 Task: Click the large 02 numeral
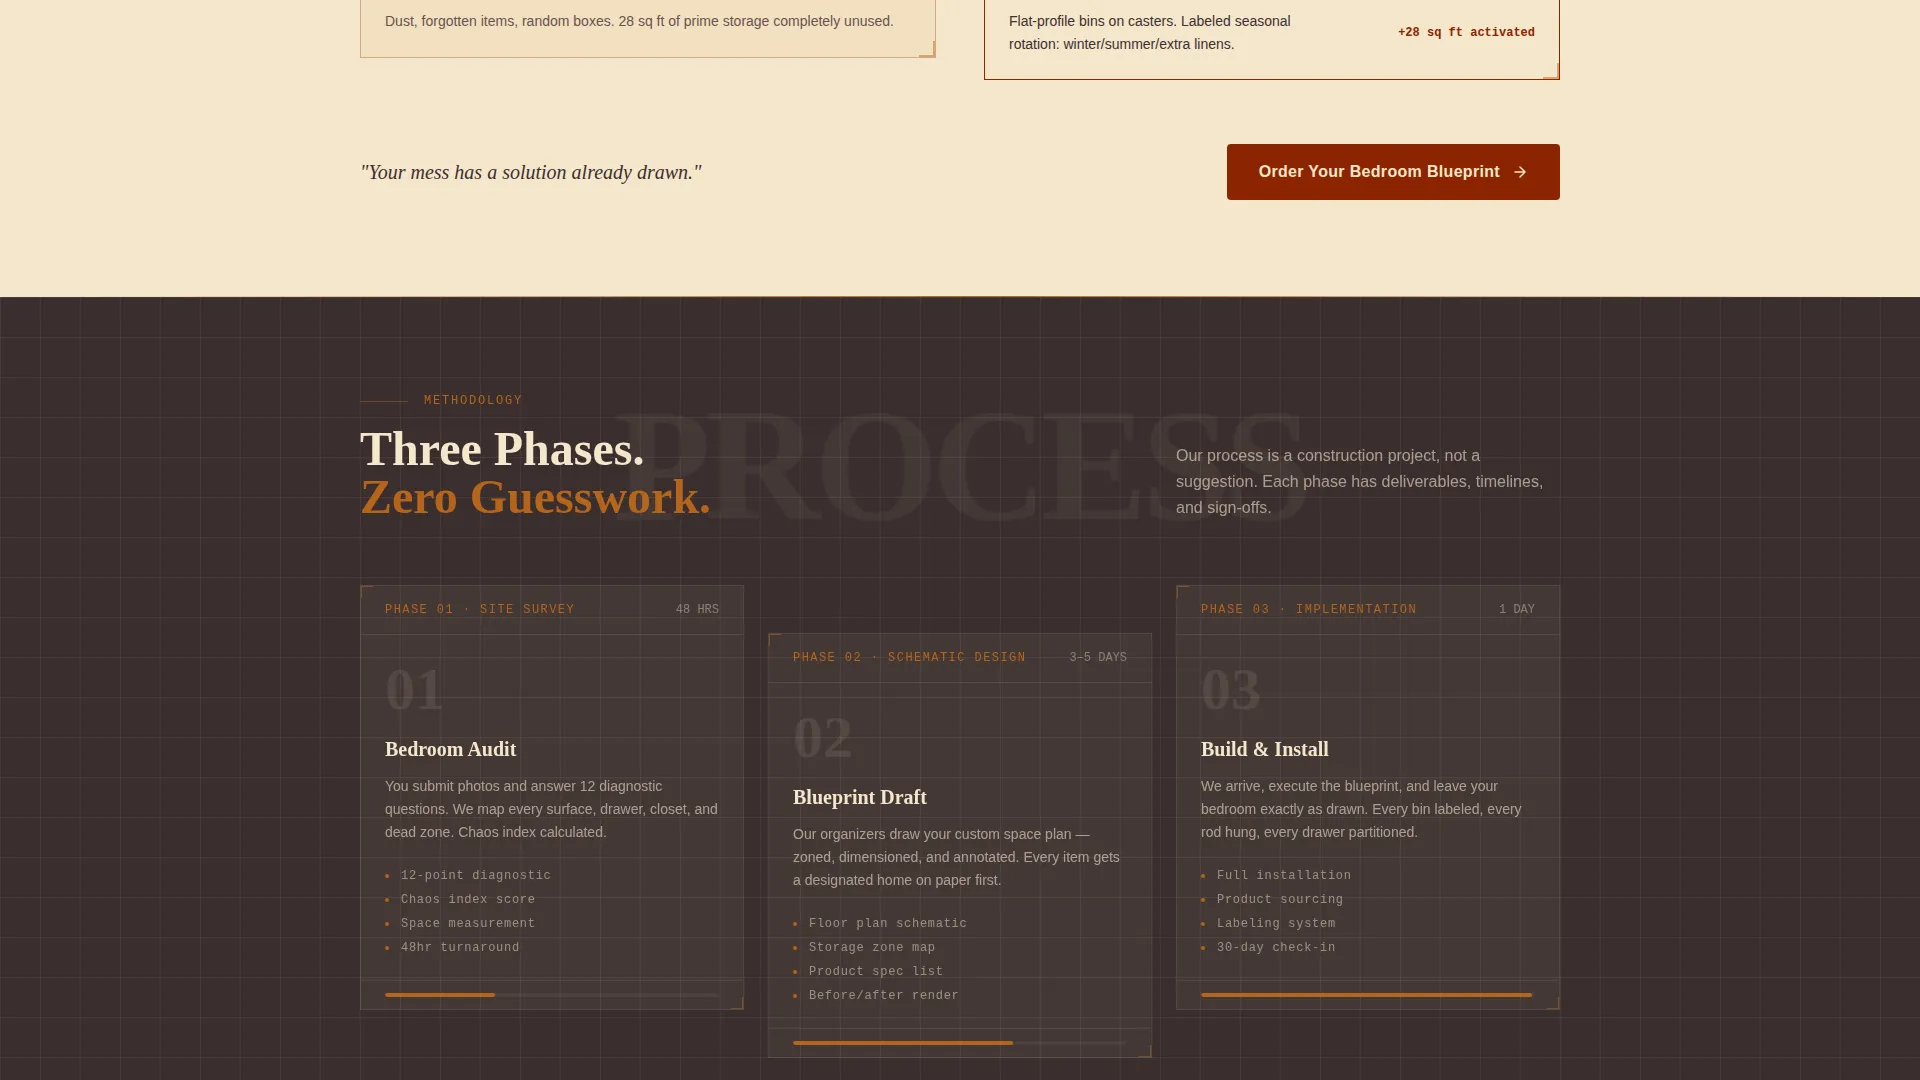pyautogui.click(x=823, y=738)
